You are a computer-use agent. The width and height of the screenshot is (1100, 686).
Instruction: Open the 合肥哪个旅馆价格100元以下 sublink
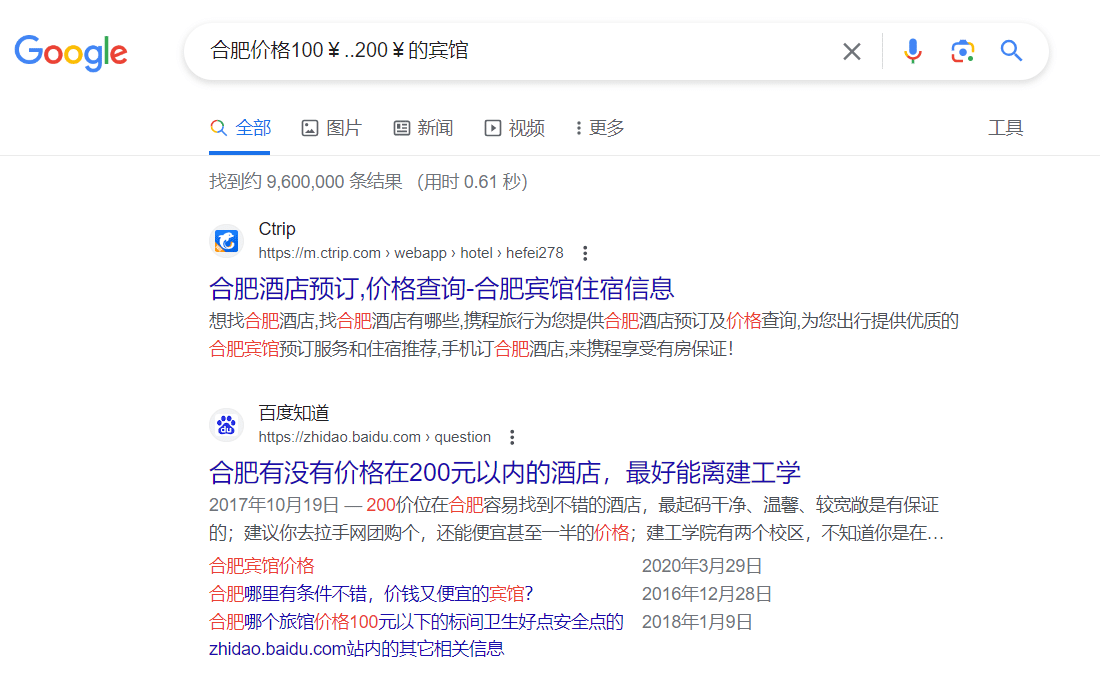coord(416,622)
